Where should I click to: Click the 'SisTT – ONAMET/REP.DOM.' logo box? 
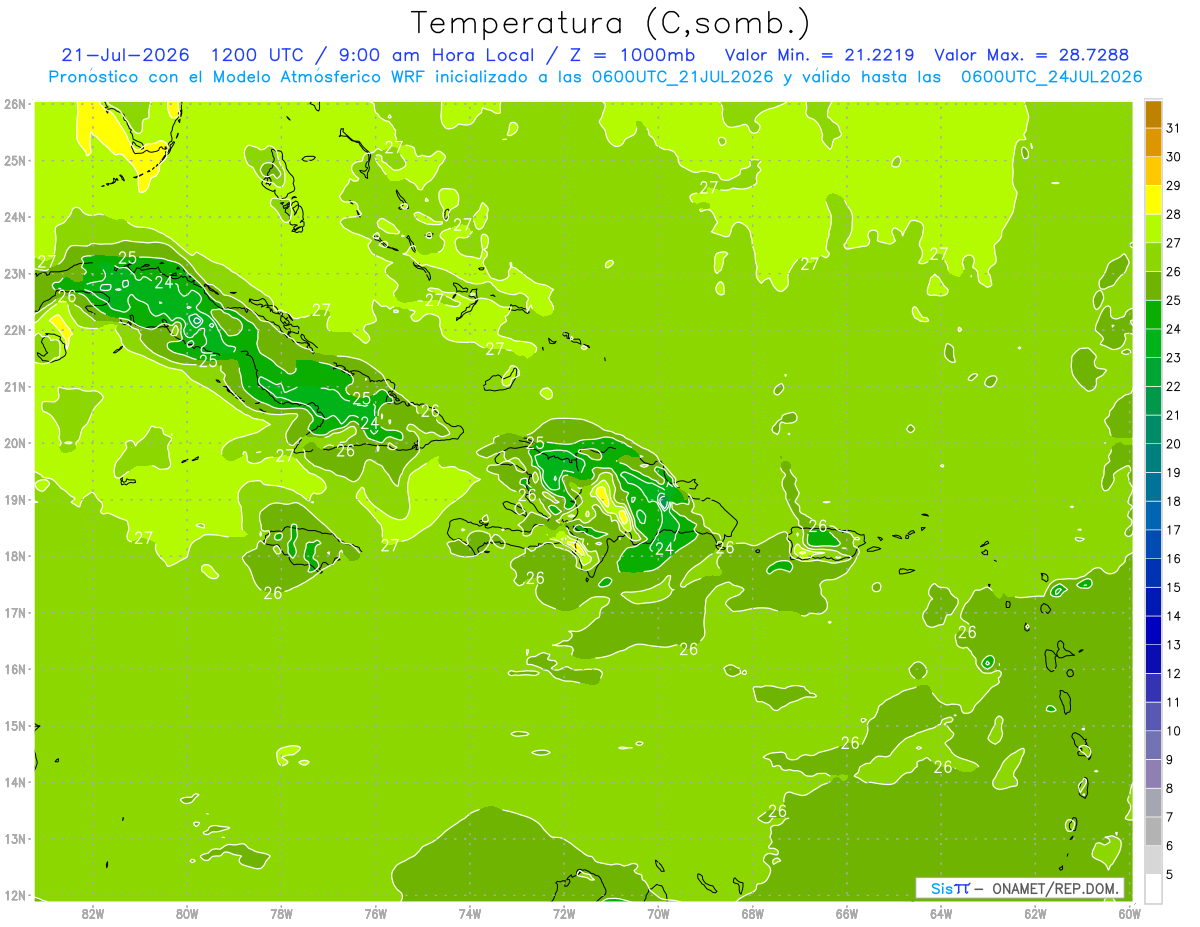click(x=1020, y=888)
